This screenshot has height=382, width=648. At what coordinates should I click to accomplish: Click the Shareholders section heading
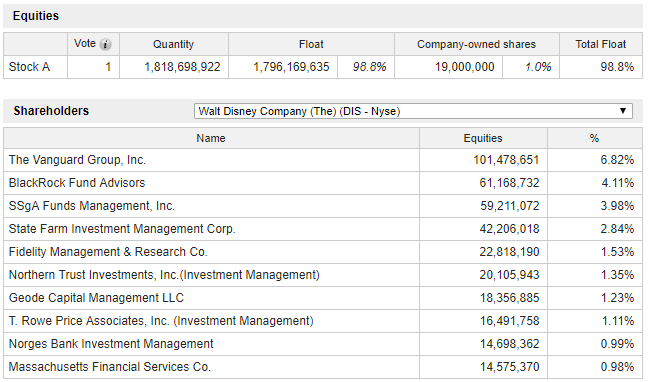tap(51, 111)
